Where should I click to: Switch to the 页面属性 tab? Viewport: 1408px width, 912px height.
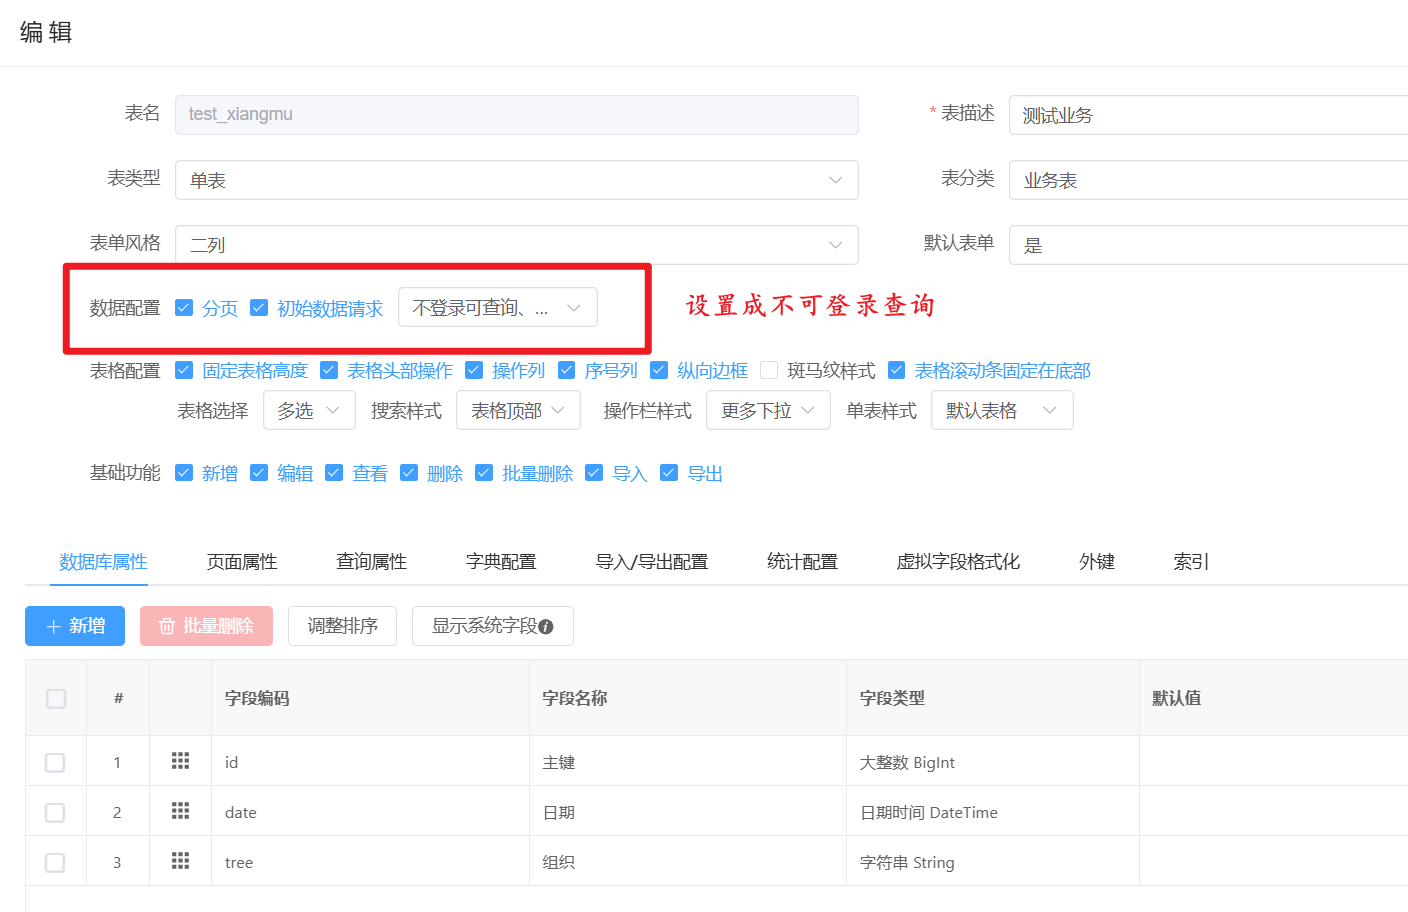click(x=242, y=562)
